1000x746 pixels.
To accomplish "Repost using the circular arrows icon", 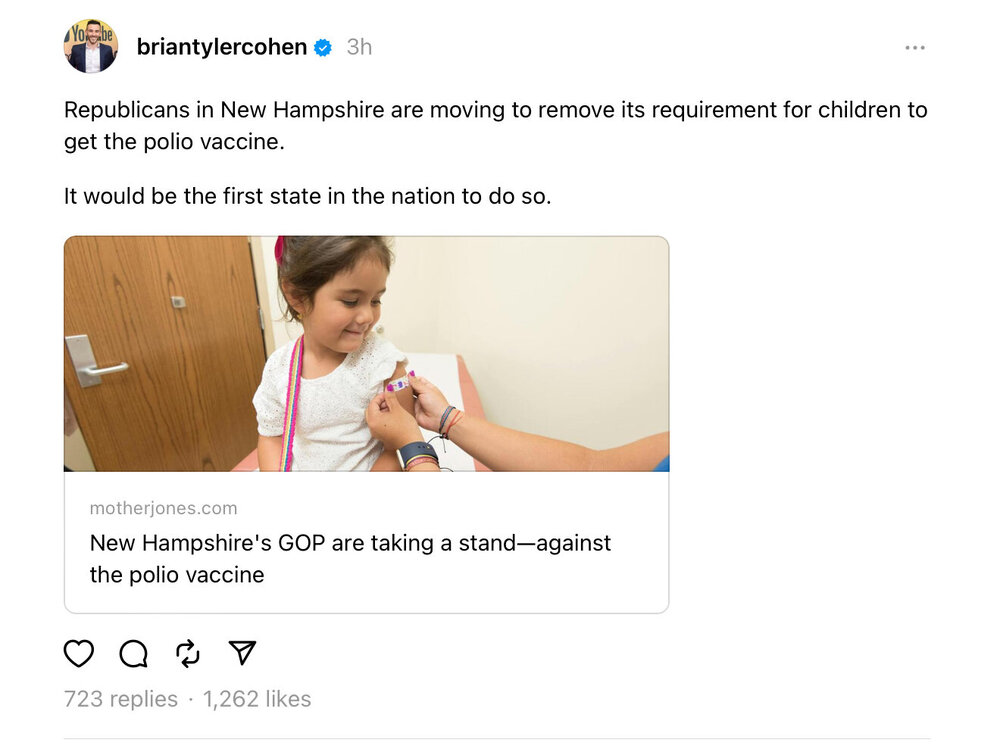I will pos(188,653).
